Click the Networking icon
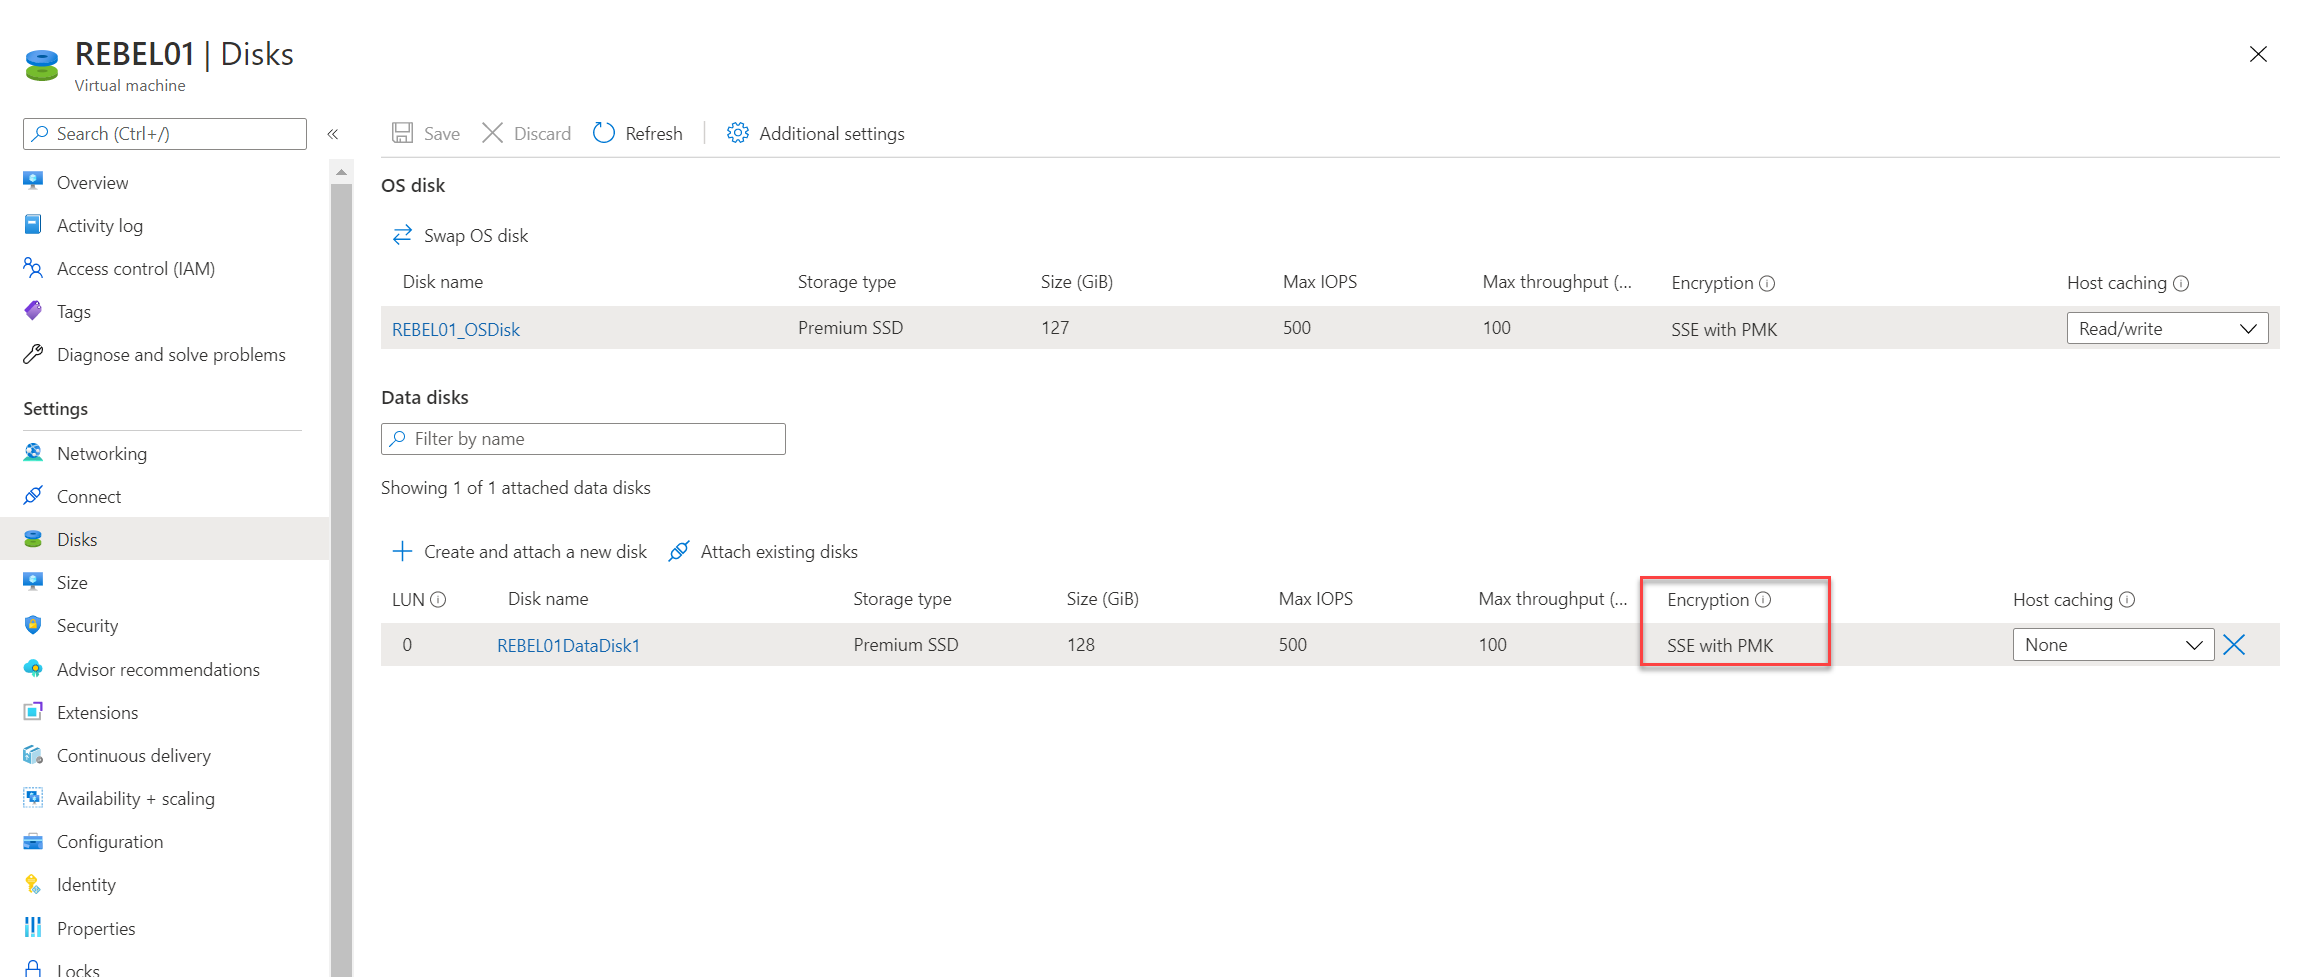 (x=33, y=452)
